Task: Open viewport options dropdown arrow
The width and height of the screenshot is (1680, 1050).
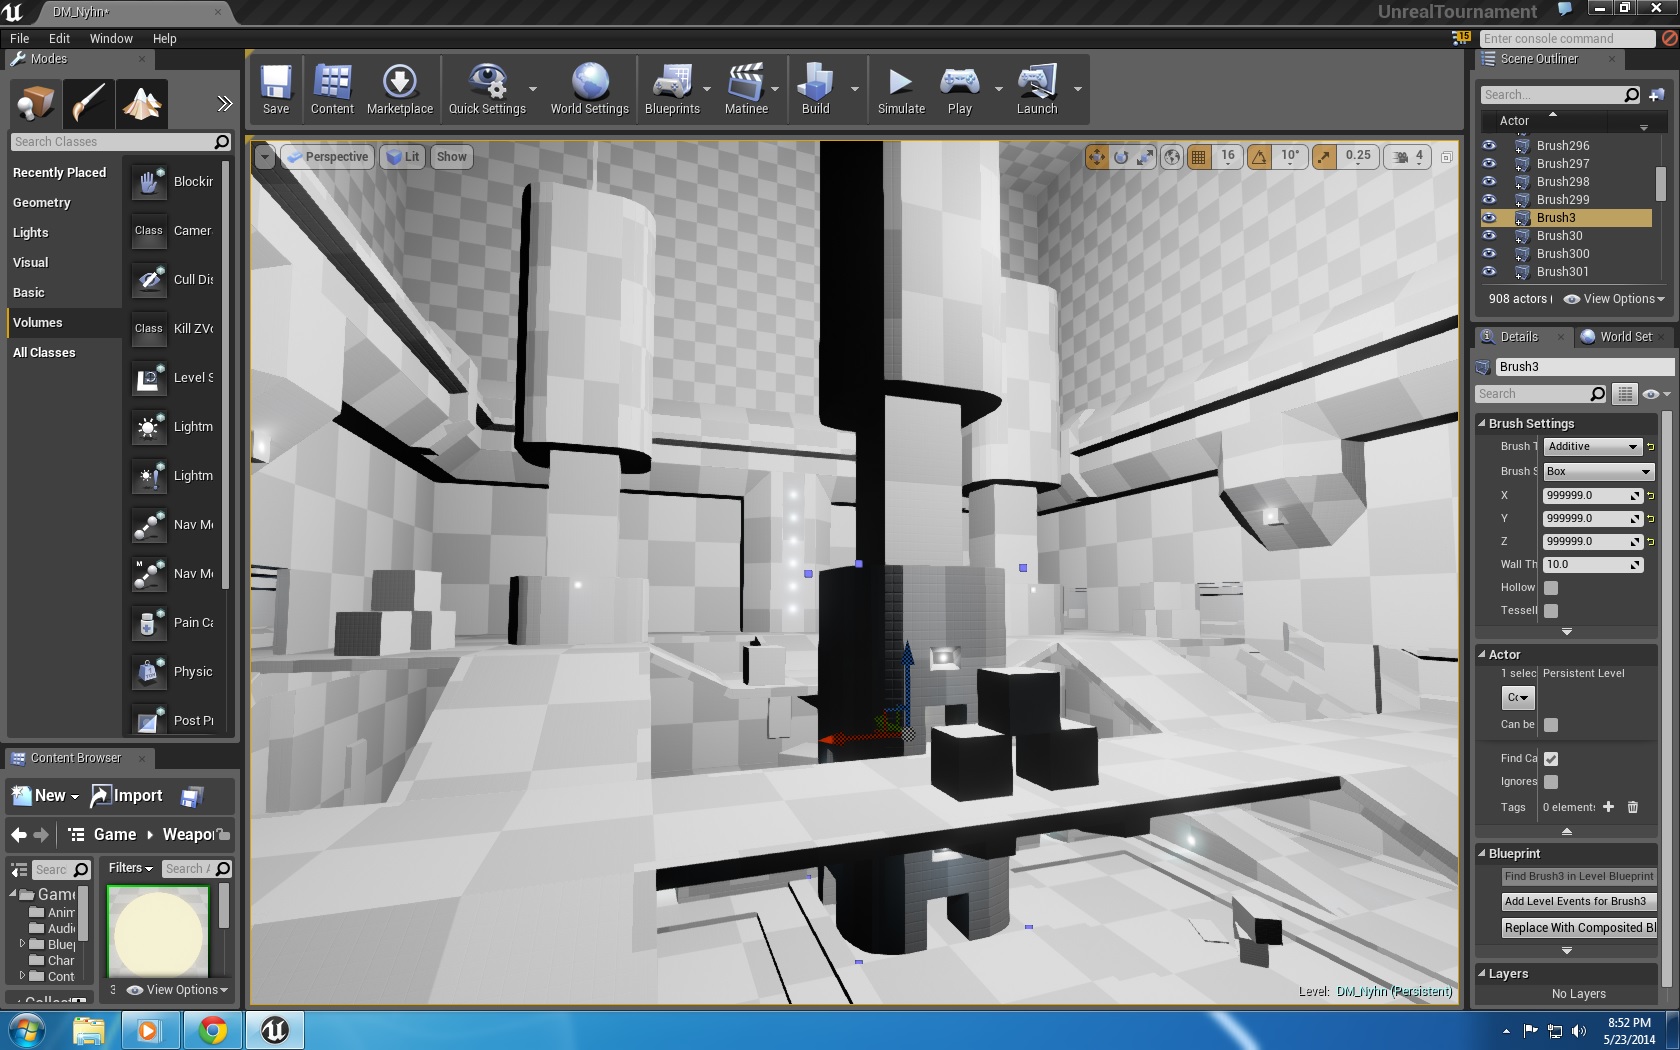Action: 265,157
